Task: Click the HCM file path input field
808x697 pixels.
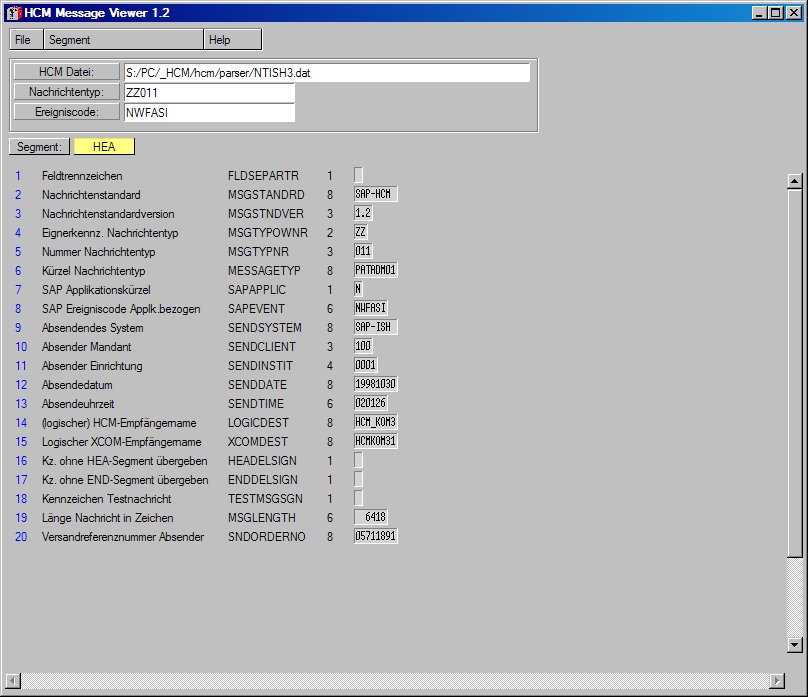Action: coord(326,73)
